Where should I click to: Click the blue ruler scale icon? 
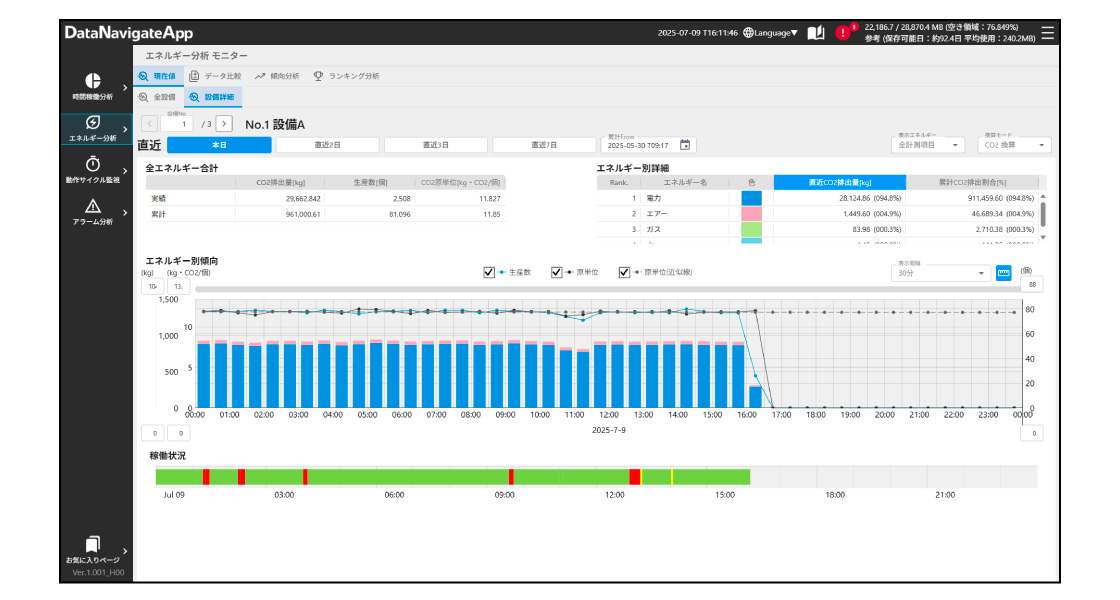pos(1004,273)
